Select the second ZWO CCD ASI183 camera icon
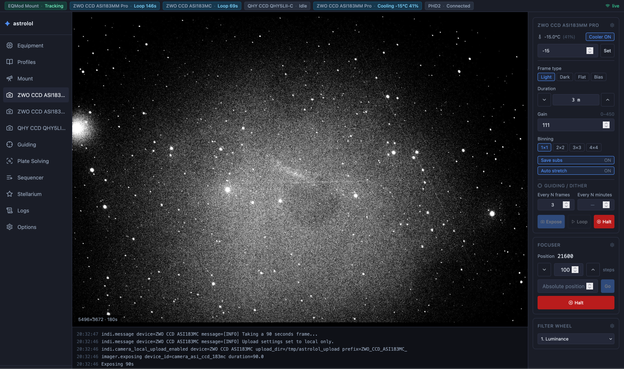This screenshot has width=624, height=369. click(10, 111)
